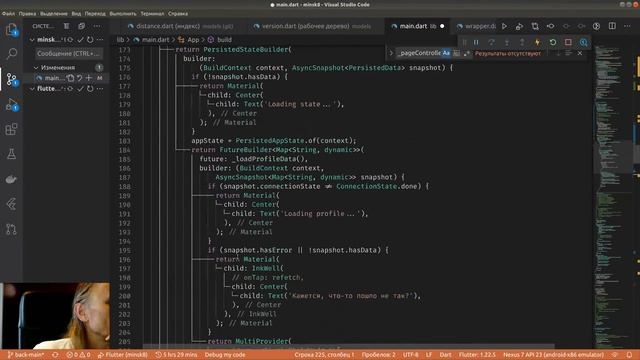The width and height of the screenshot is (640, 360).
Task: Open the Справка menu
Action: click(x=178, y=13)
